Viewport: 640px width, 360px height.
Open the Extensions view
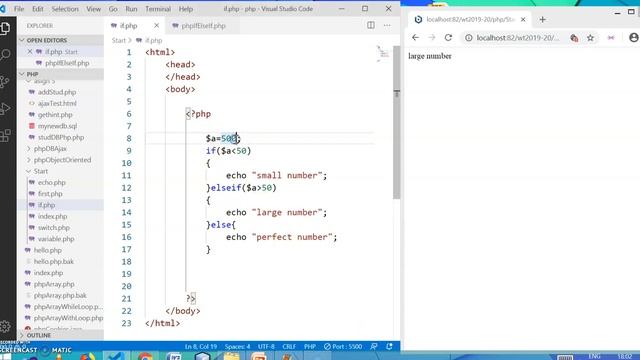[5, 136]
